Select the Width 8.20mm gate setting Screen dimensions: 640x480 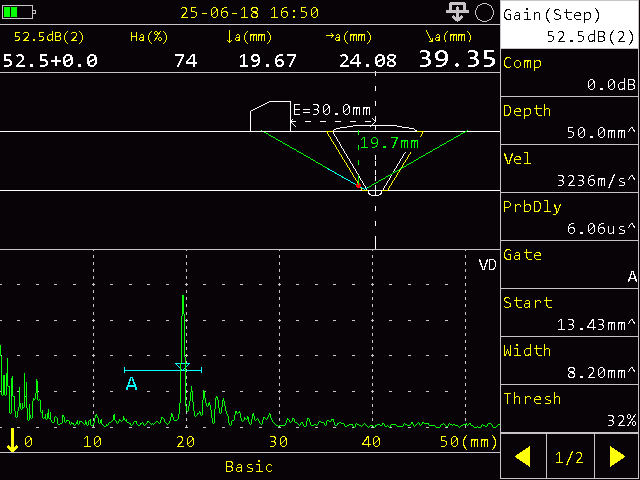569,360
